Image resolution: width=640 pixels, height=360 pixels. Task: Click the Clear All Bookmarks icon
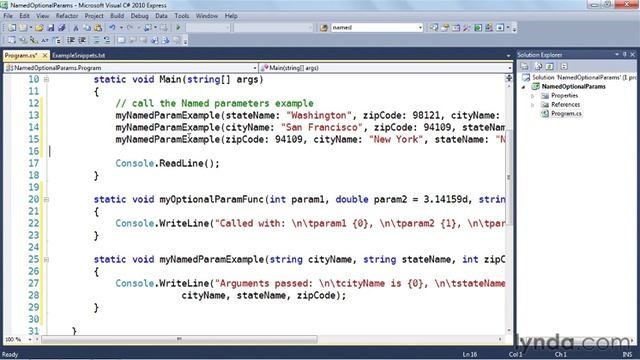point(177,40)
